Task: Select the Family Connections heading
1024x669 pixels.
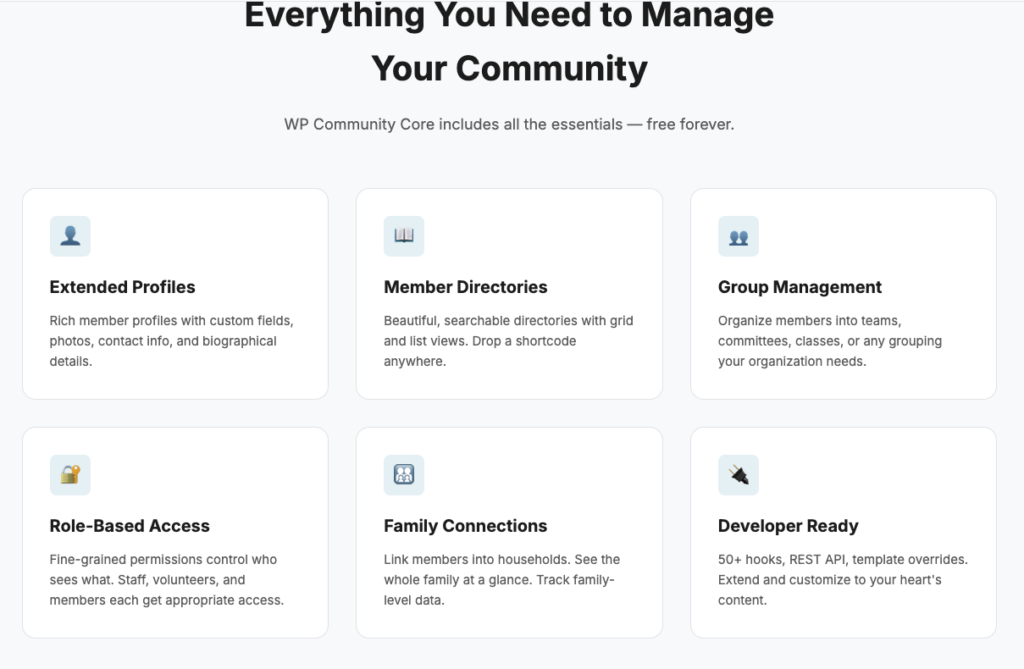Action: pyautogui.click(x=465, y=526)
